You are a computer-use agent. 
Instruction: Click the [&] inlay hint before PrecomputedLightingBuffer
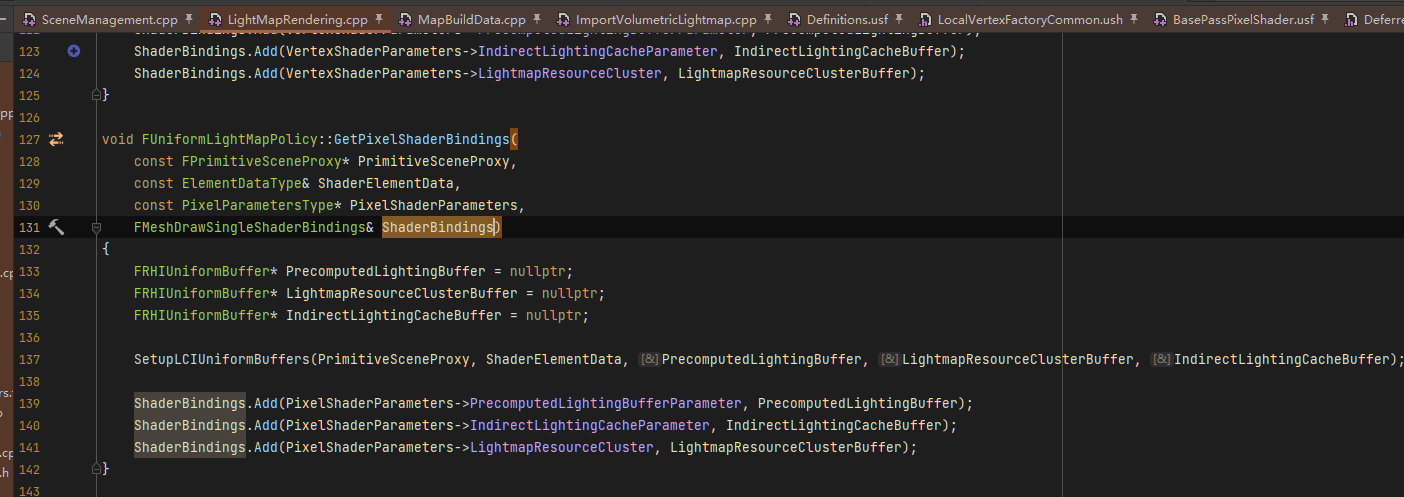(x=649, y=360)
